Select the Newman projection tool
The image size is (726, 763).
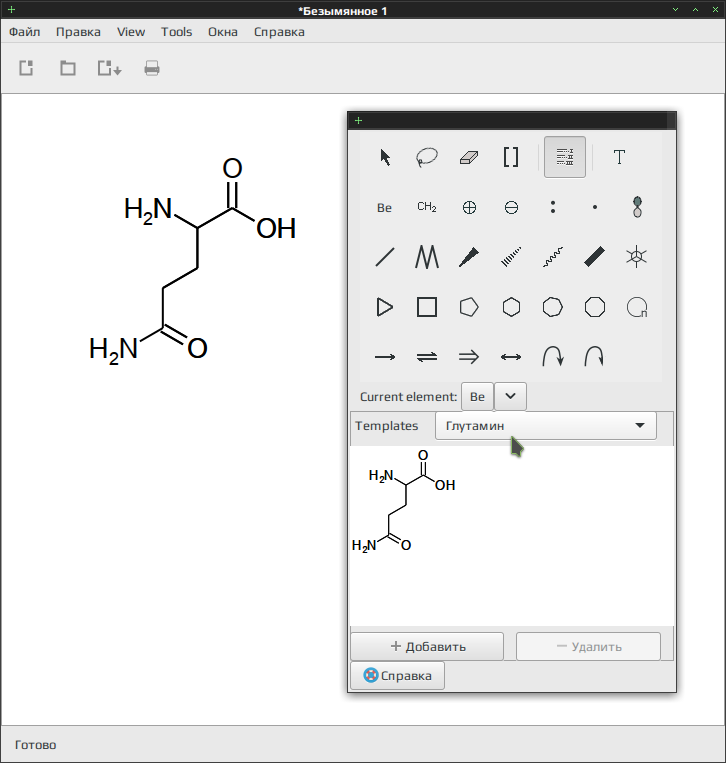636,257
